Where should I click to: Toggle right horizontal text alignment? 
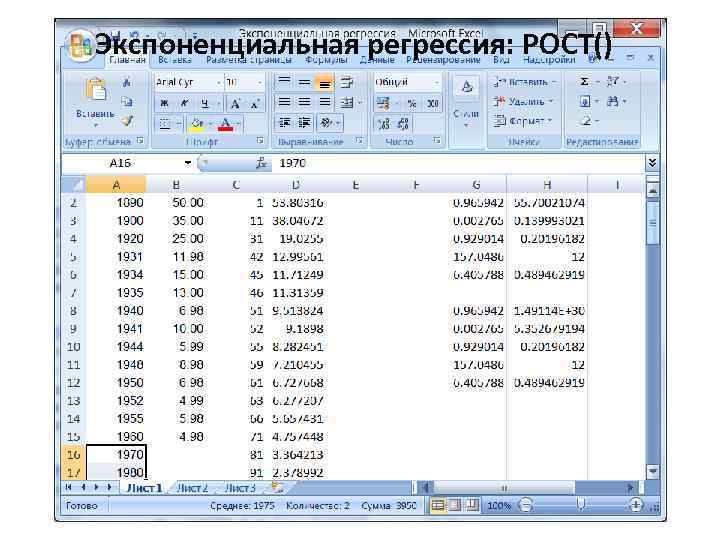pyautogui.click(x=324, y=102)
